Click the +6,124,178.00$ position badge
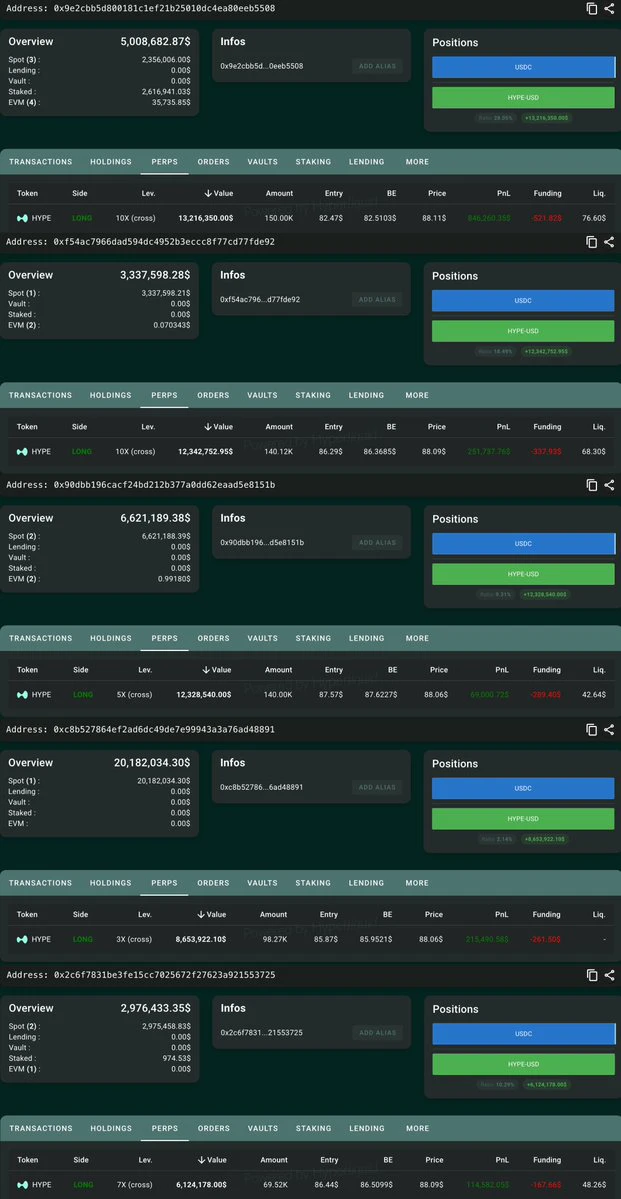The image size is (621, 1199). 546,1084
